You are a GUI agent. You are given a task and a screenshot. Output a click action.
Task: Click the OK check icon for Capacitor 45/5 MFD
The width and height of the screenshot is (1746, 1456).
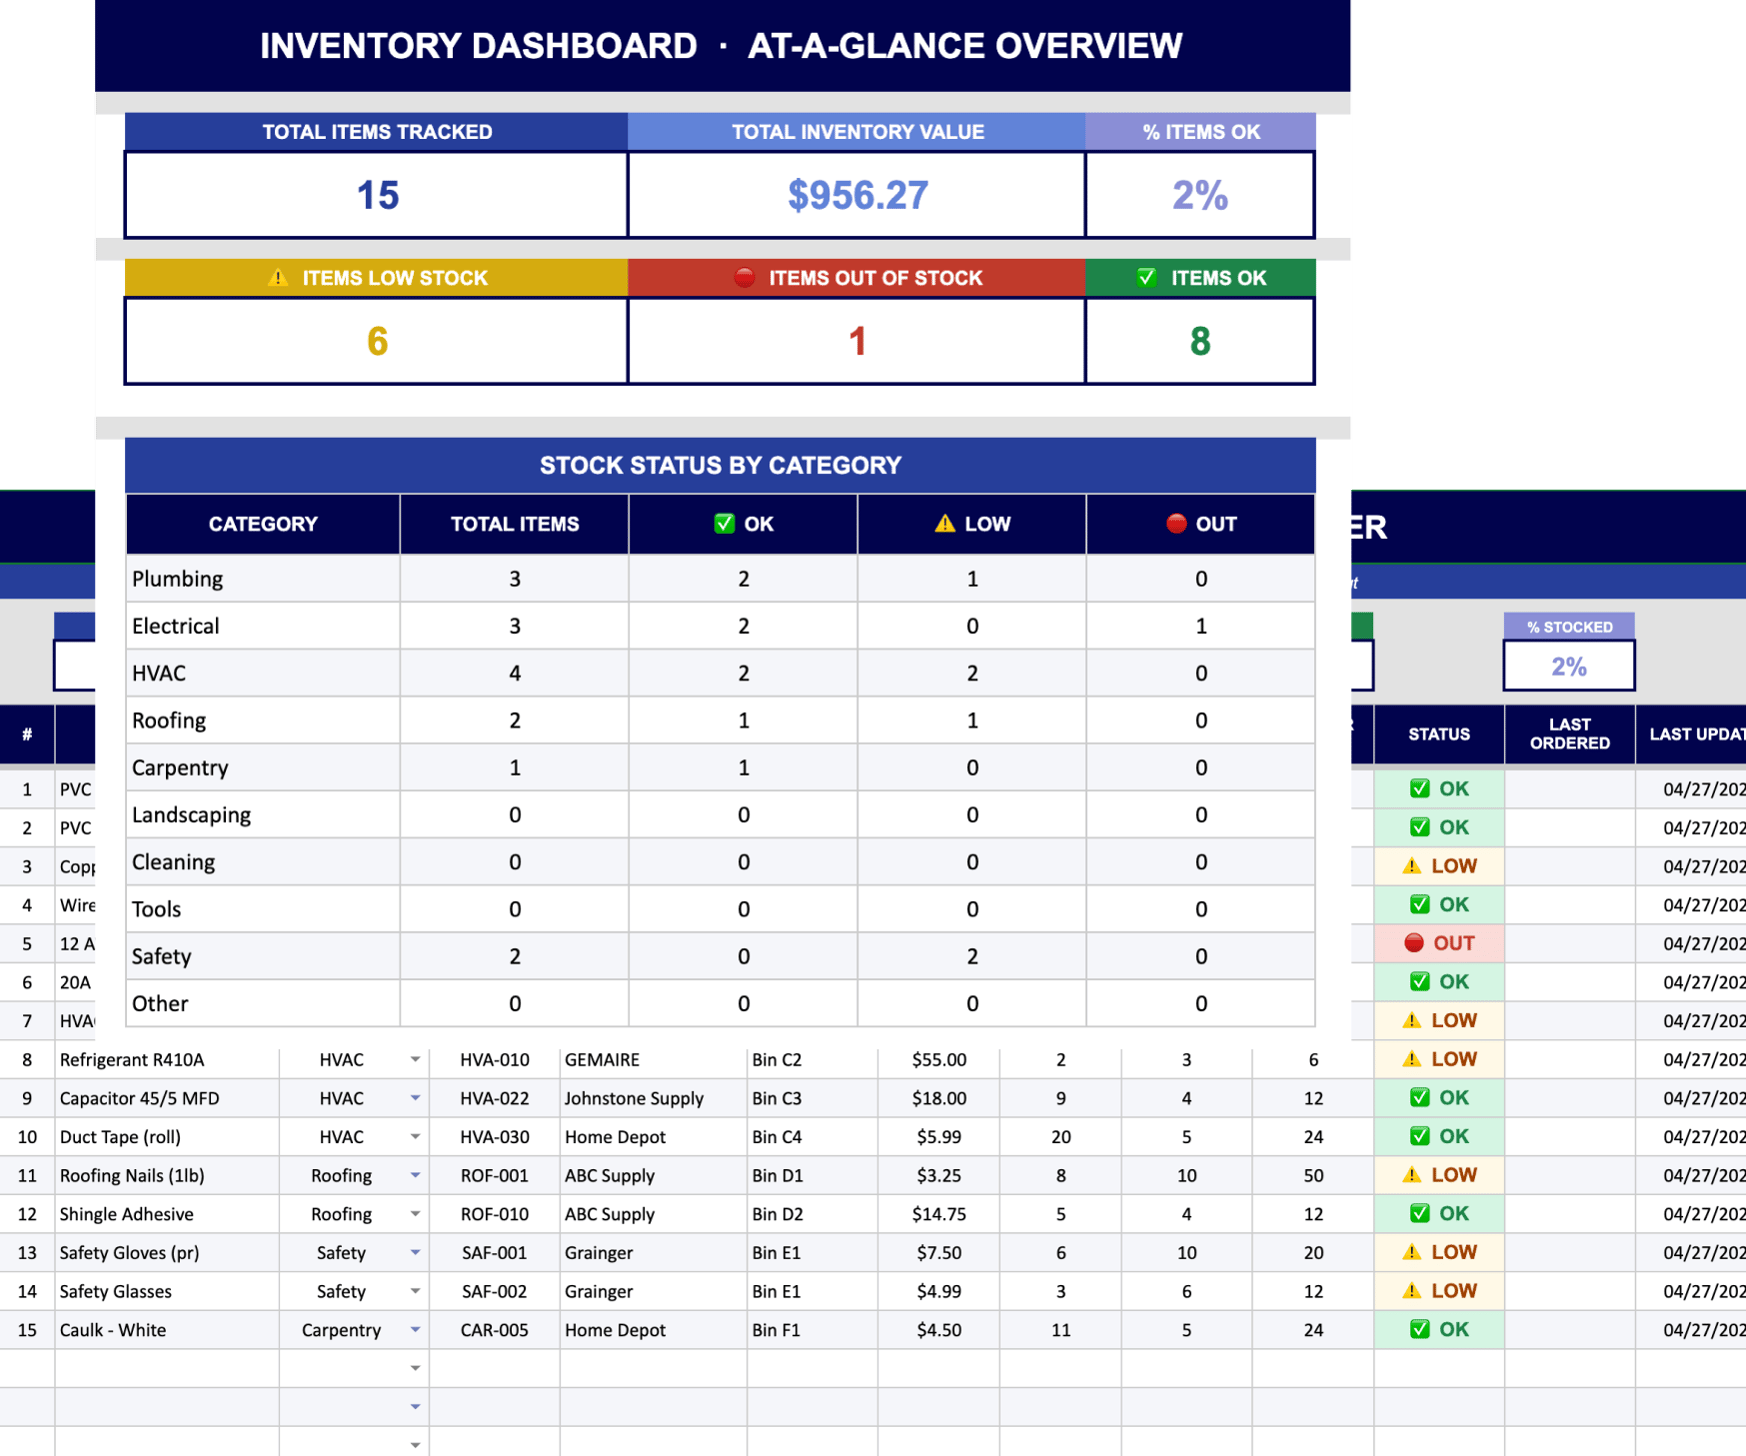1420,1097
